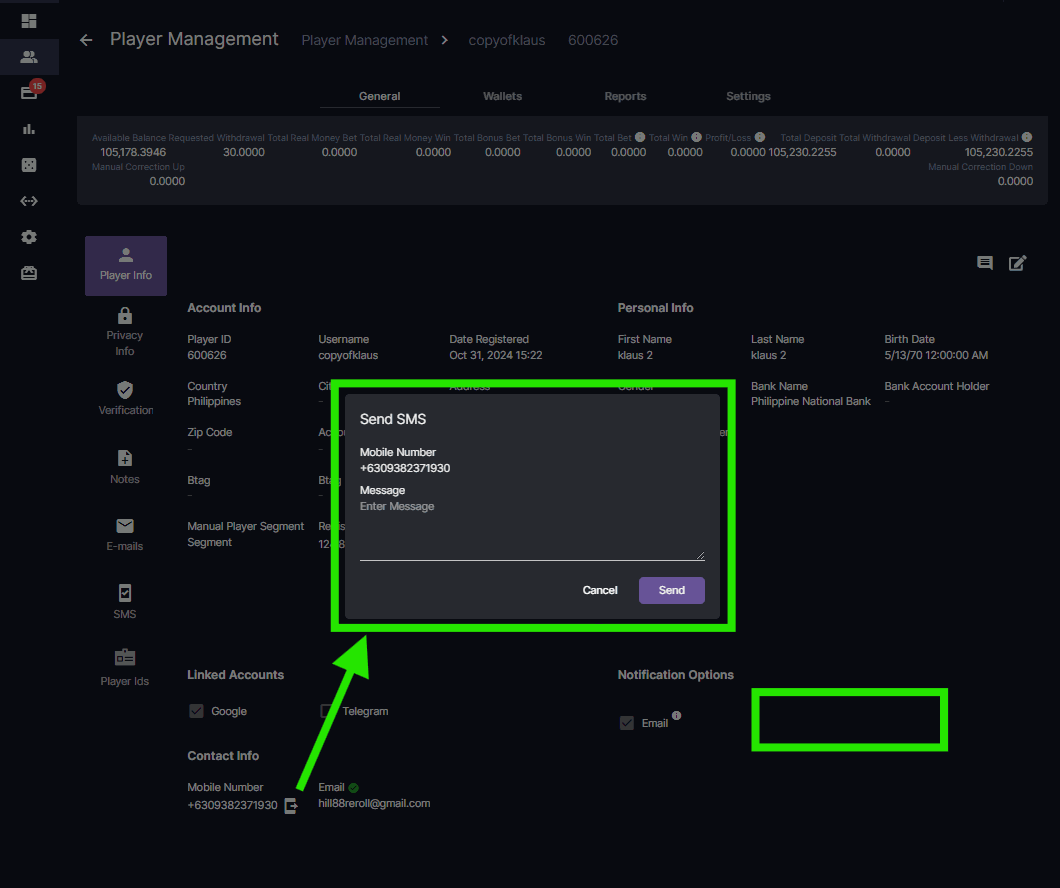Click the info icon beside Profit/Loss
Viewport: 1060px width, 888px height.
tap(760, 137)
